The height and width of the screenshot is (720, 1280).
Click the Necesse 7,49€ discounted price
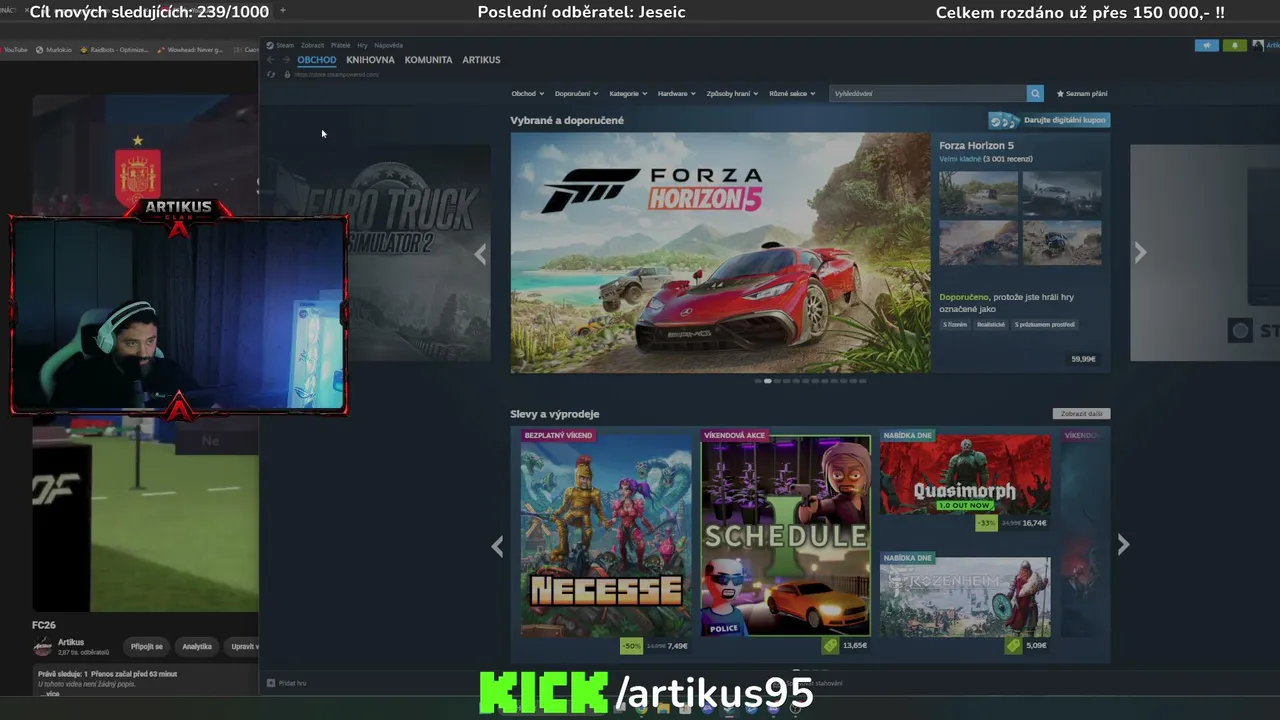click(678, 646)
